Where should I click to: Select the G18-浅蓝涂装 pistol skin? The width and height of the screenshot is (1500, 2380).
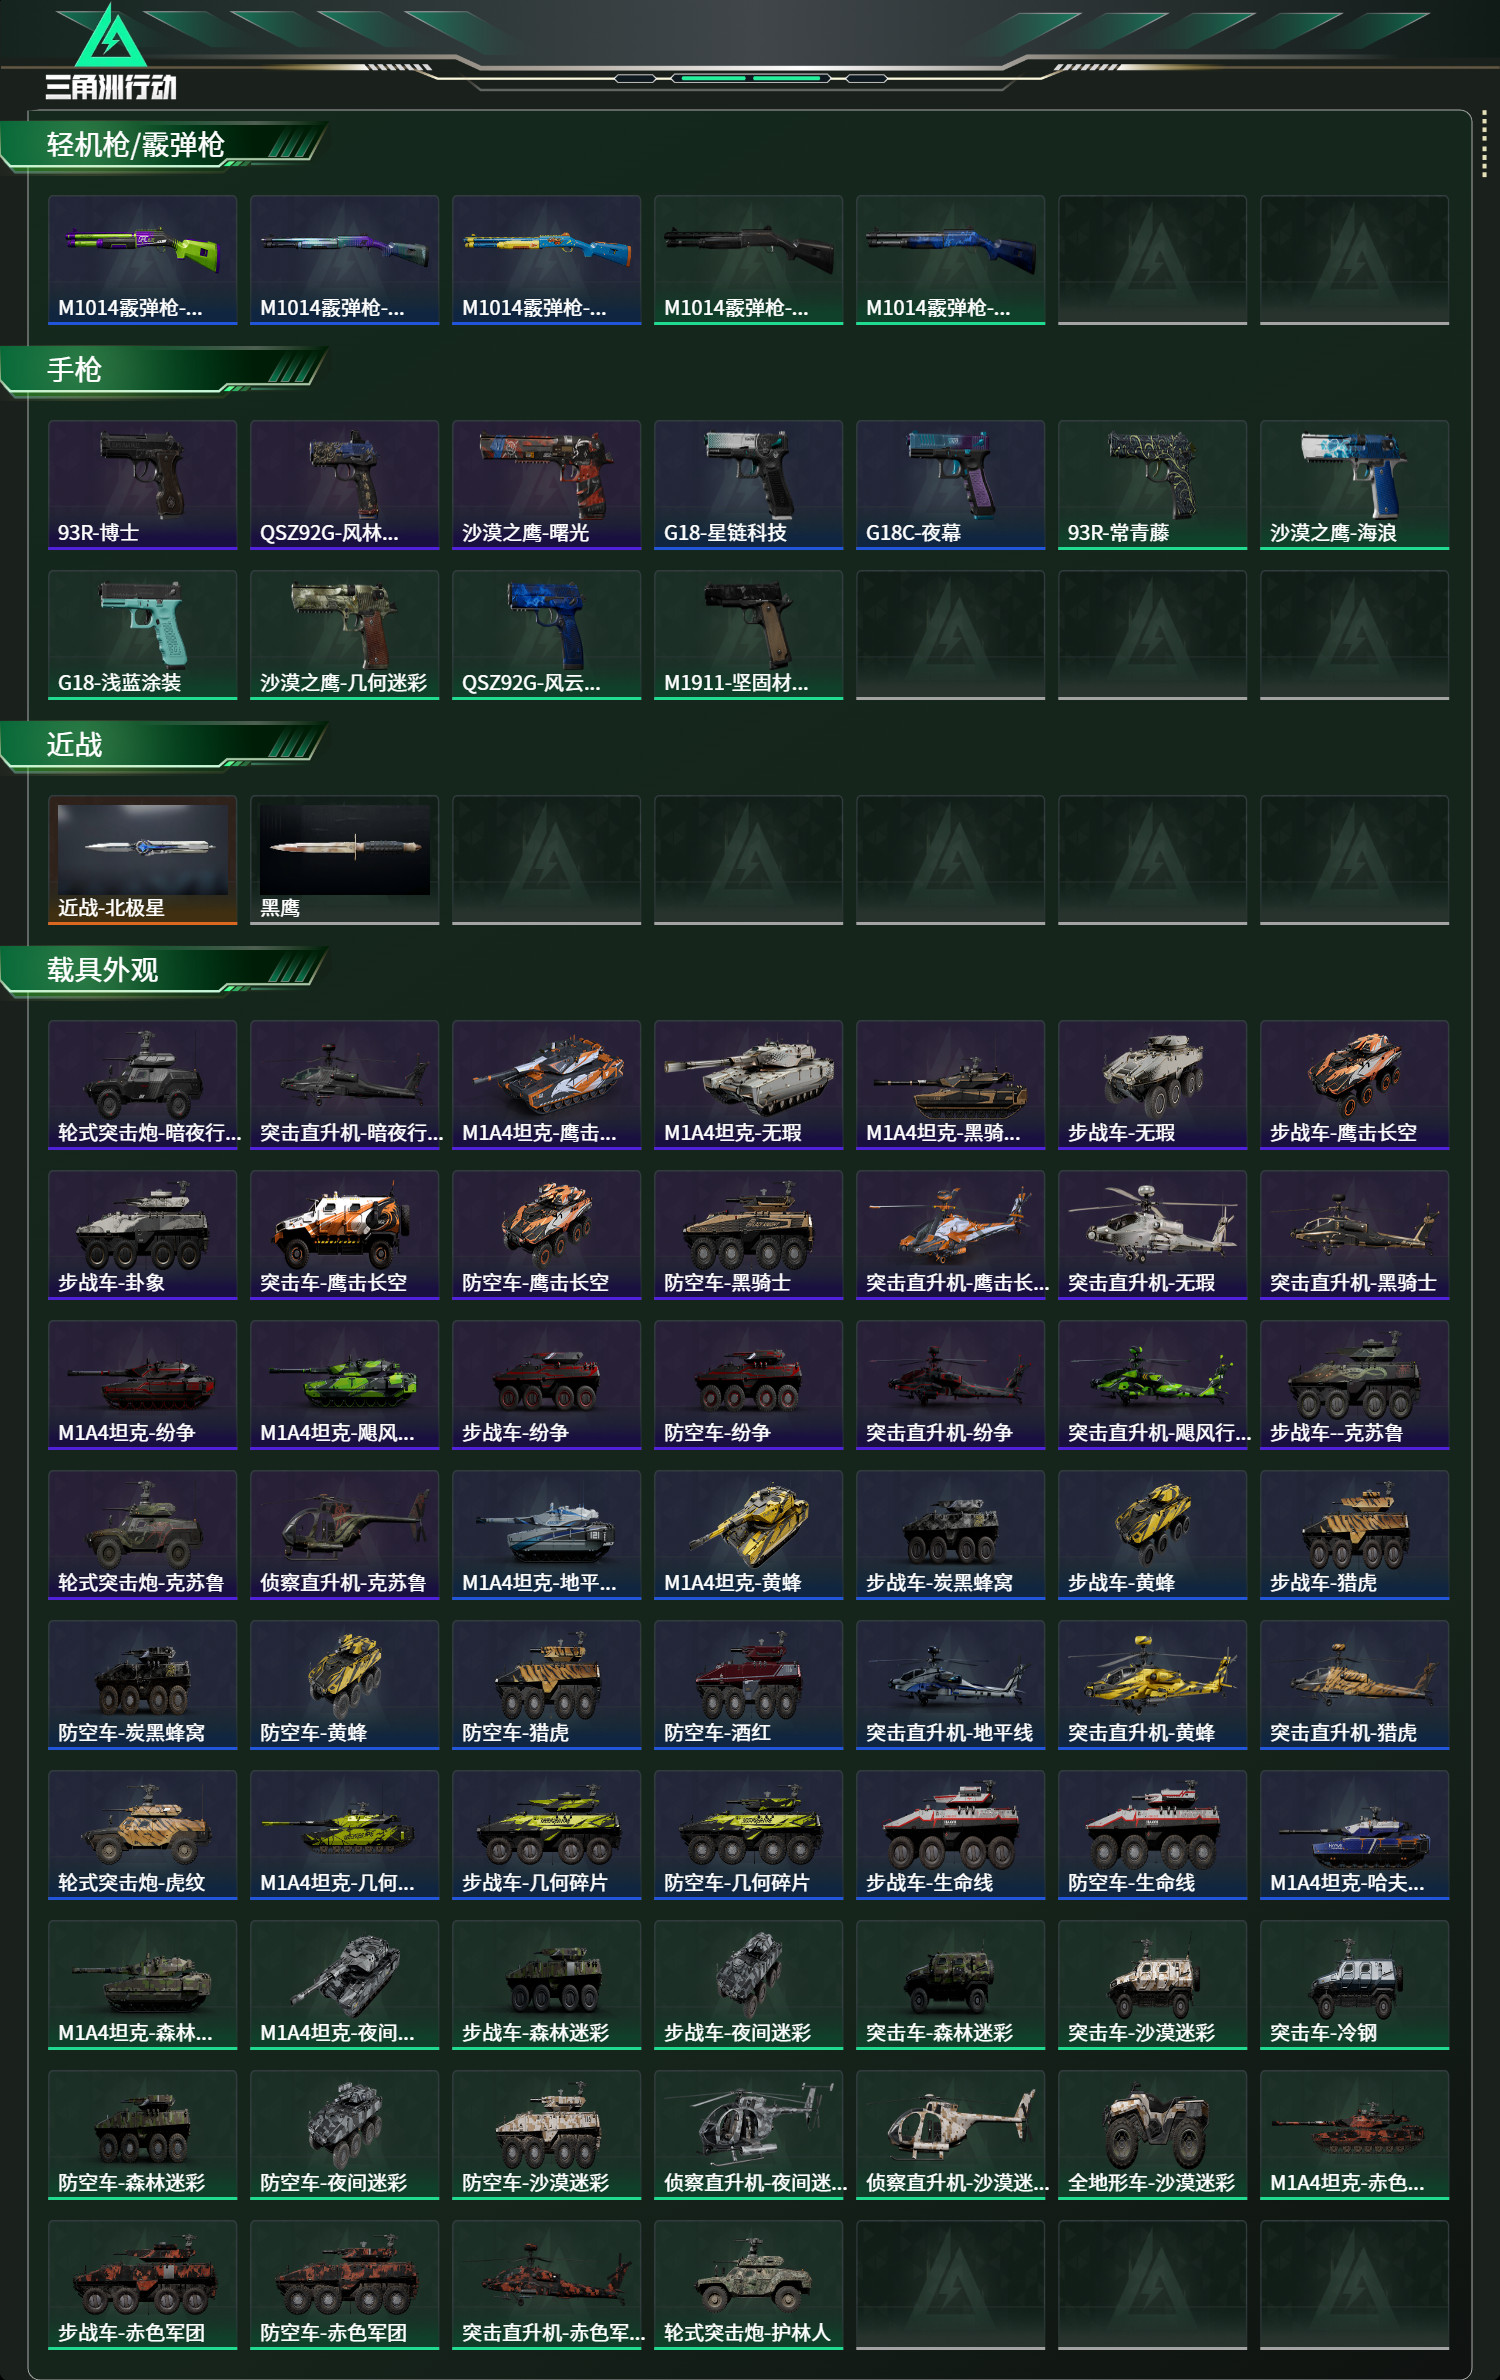143,635
